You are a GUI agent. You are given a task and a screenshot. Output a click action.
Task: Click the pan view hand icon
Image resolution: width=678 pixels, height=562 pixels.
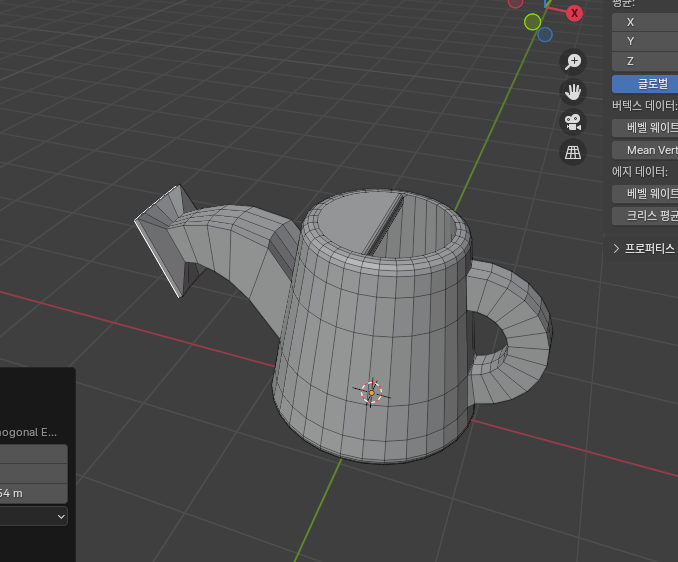(x=573, y=92)
